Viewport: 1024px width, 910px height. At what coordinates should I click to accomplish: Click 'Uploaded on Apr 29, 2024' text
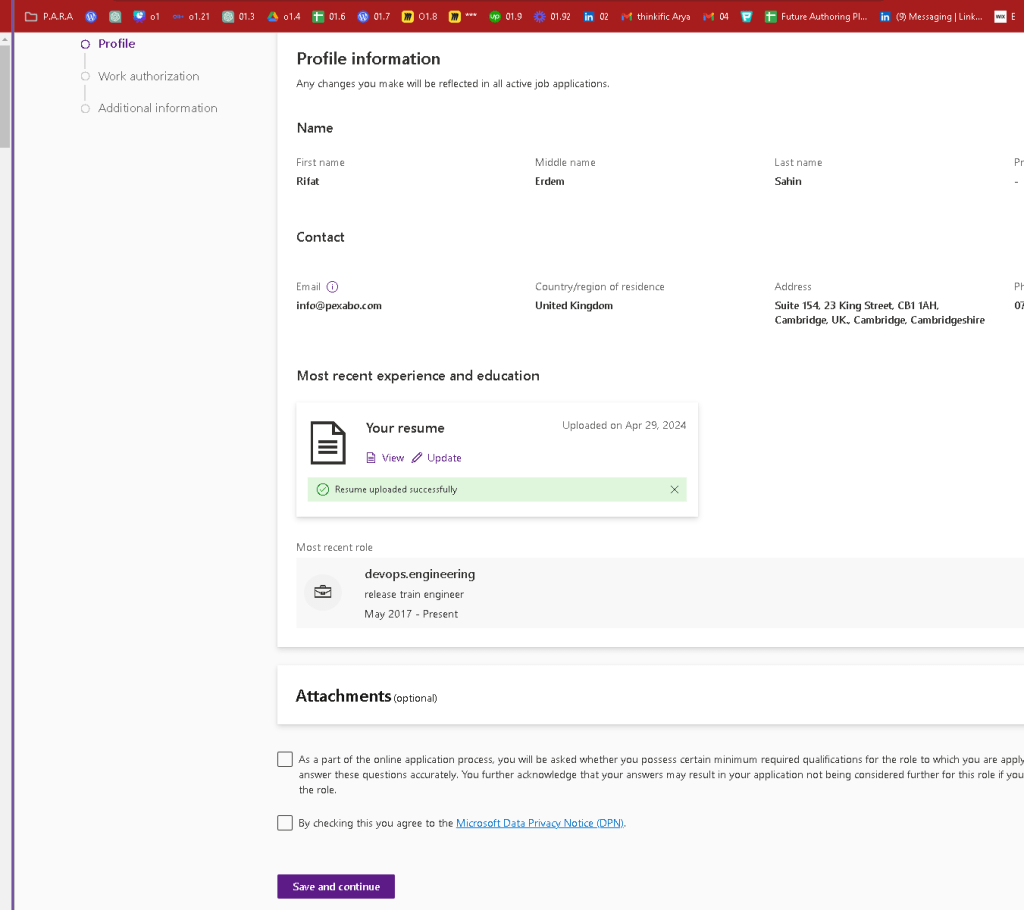pyautogui.click(x=624, y=425)
